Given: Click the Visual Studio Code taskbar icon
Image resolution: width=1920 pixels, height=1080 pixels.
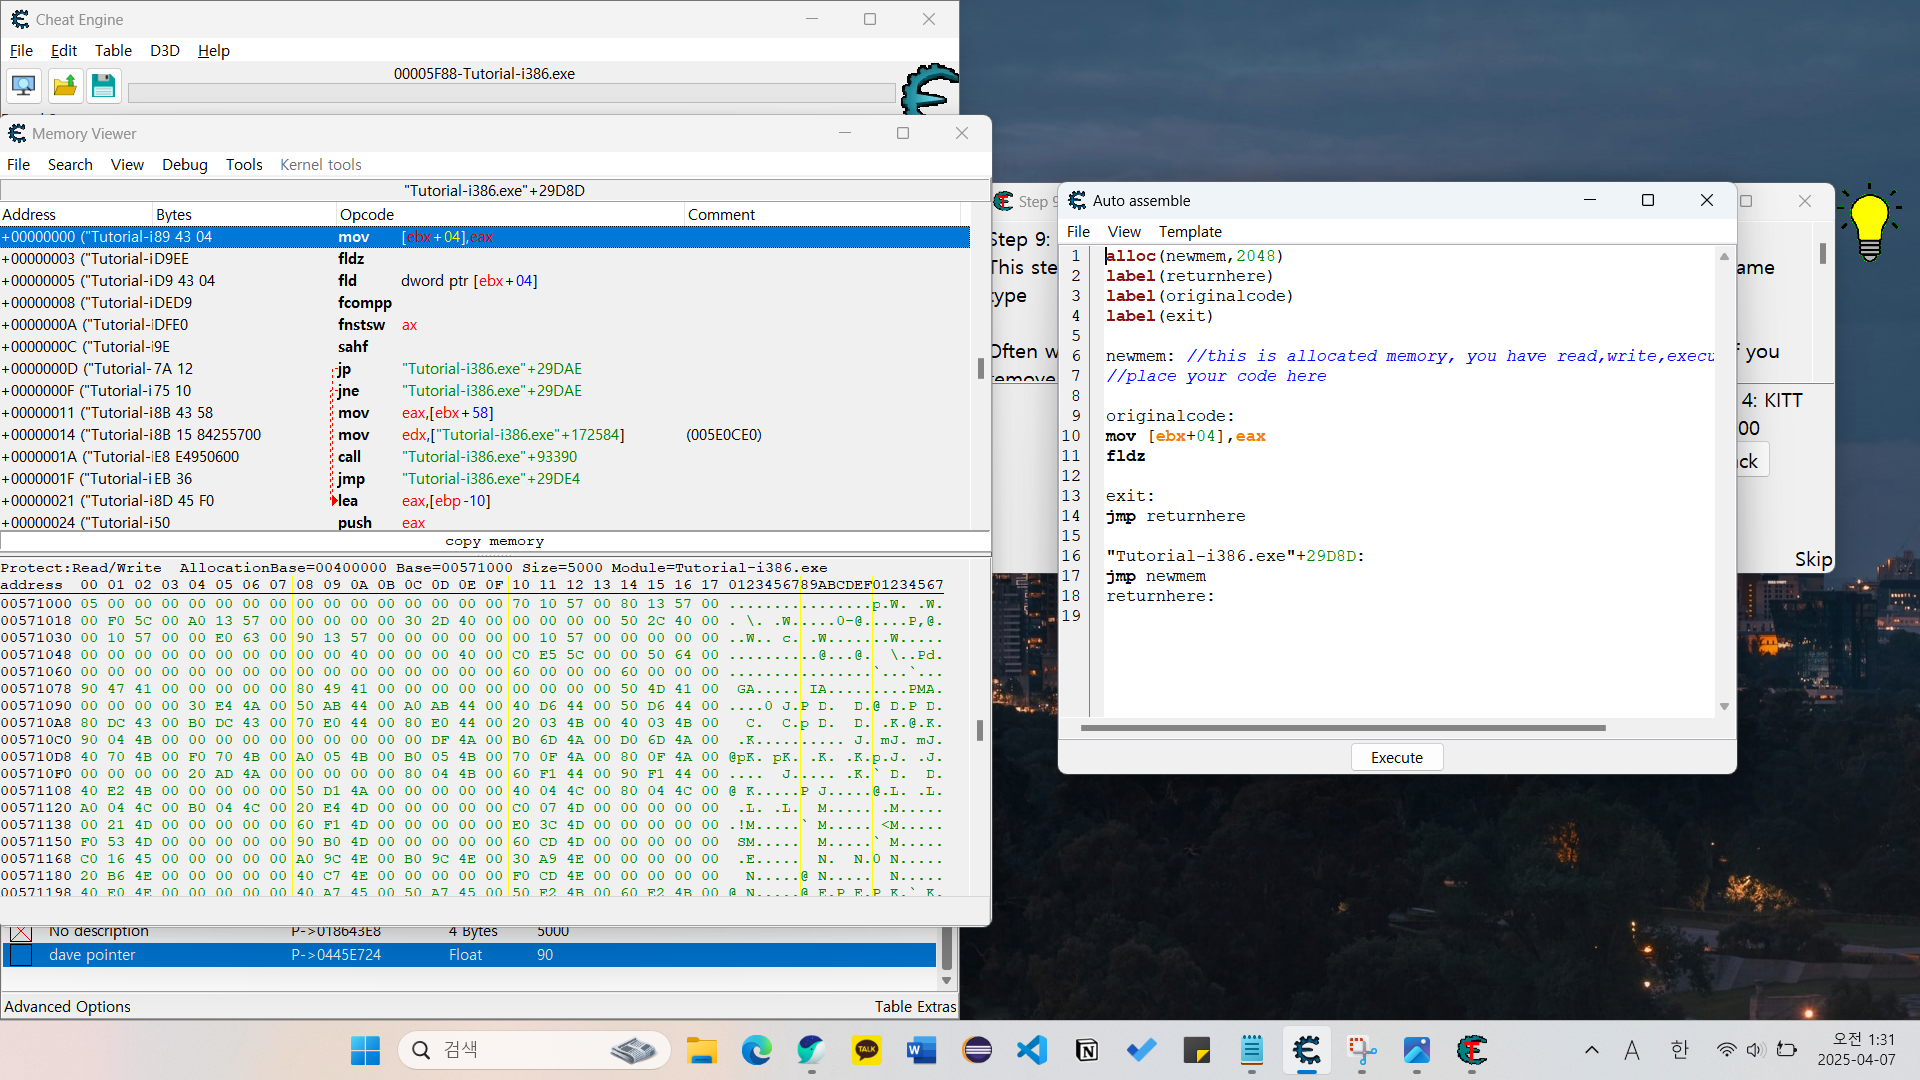Looking at the screenshot, I should [x=1031, y=1050].
